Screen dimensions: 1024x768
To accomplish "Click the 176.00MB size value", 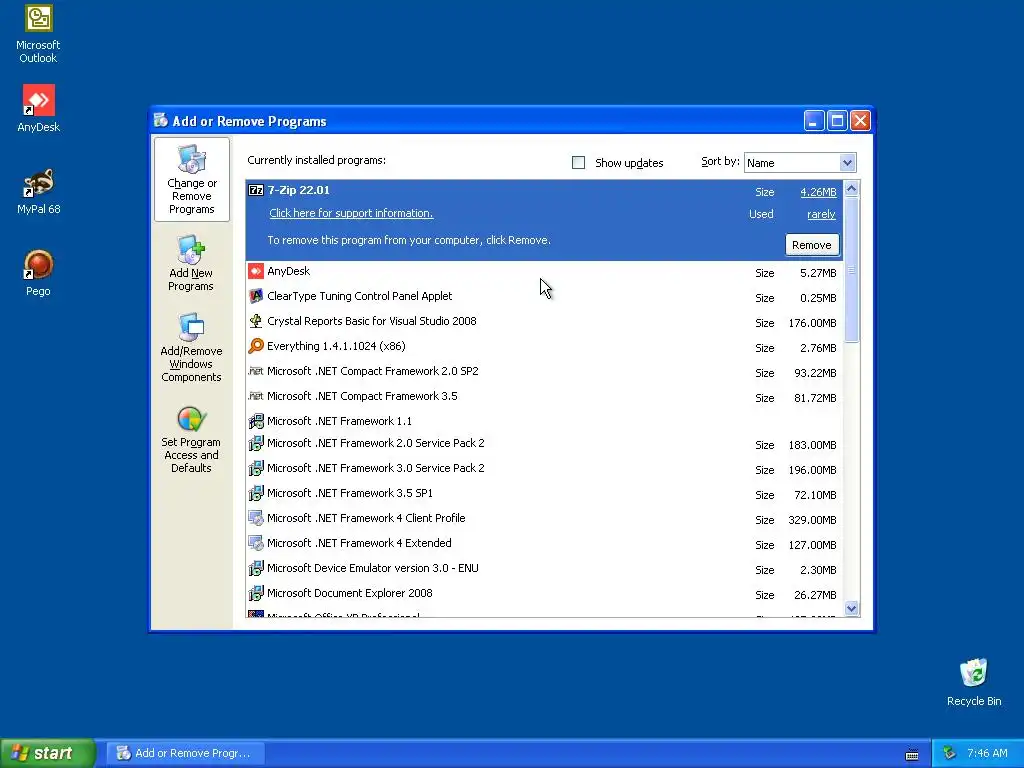I will point(812,323).
